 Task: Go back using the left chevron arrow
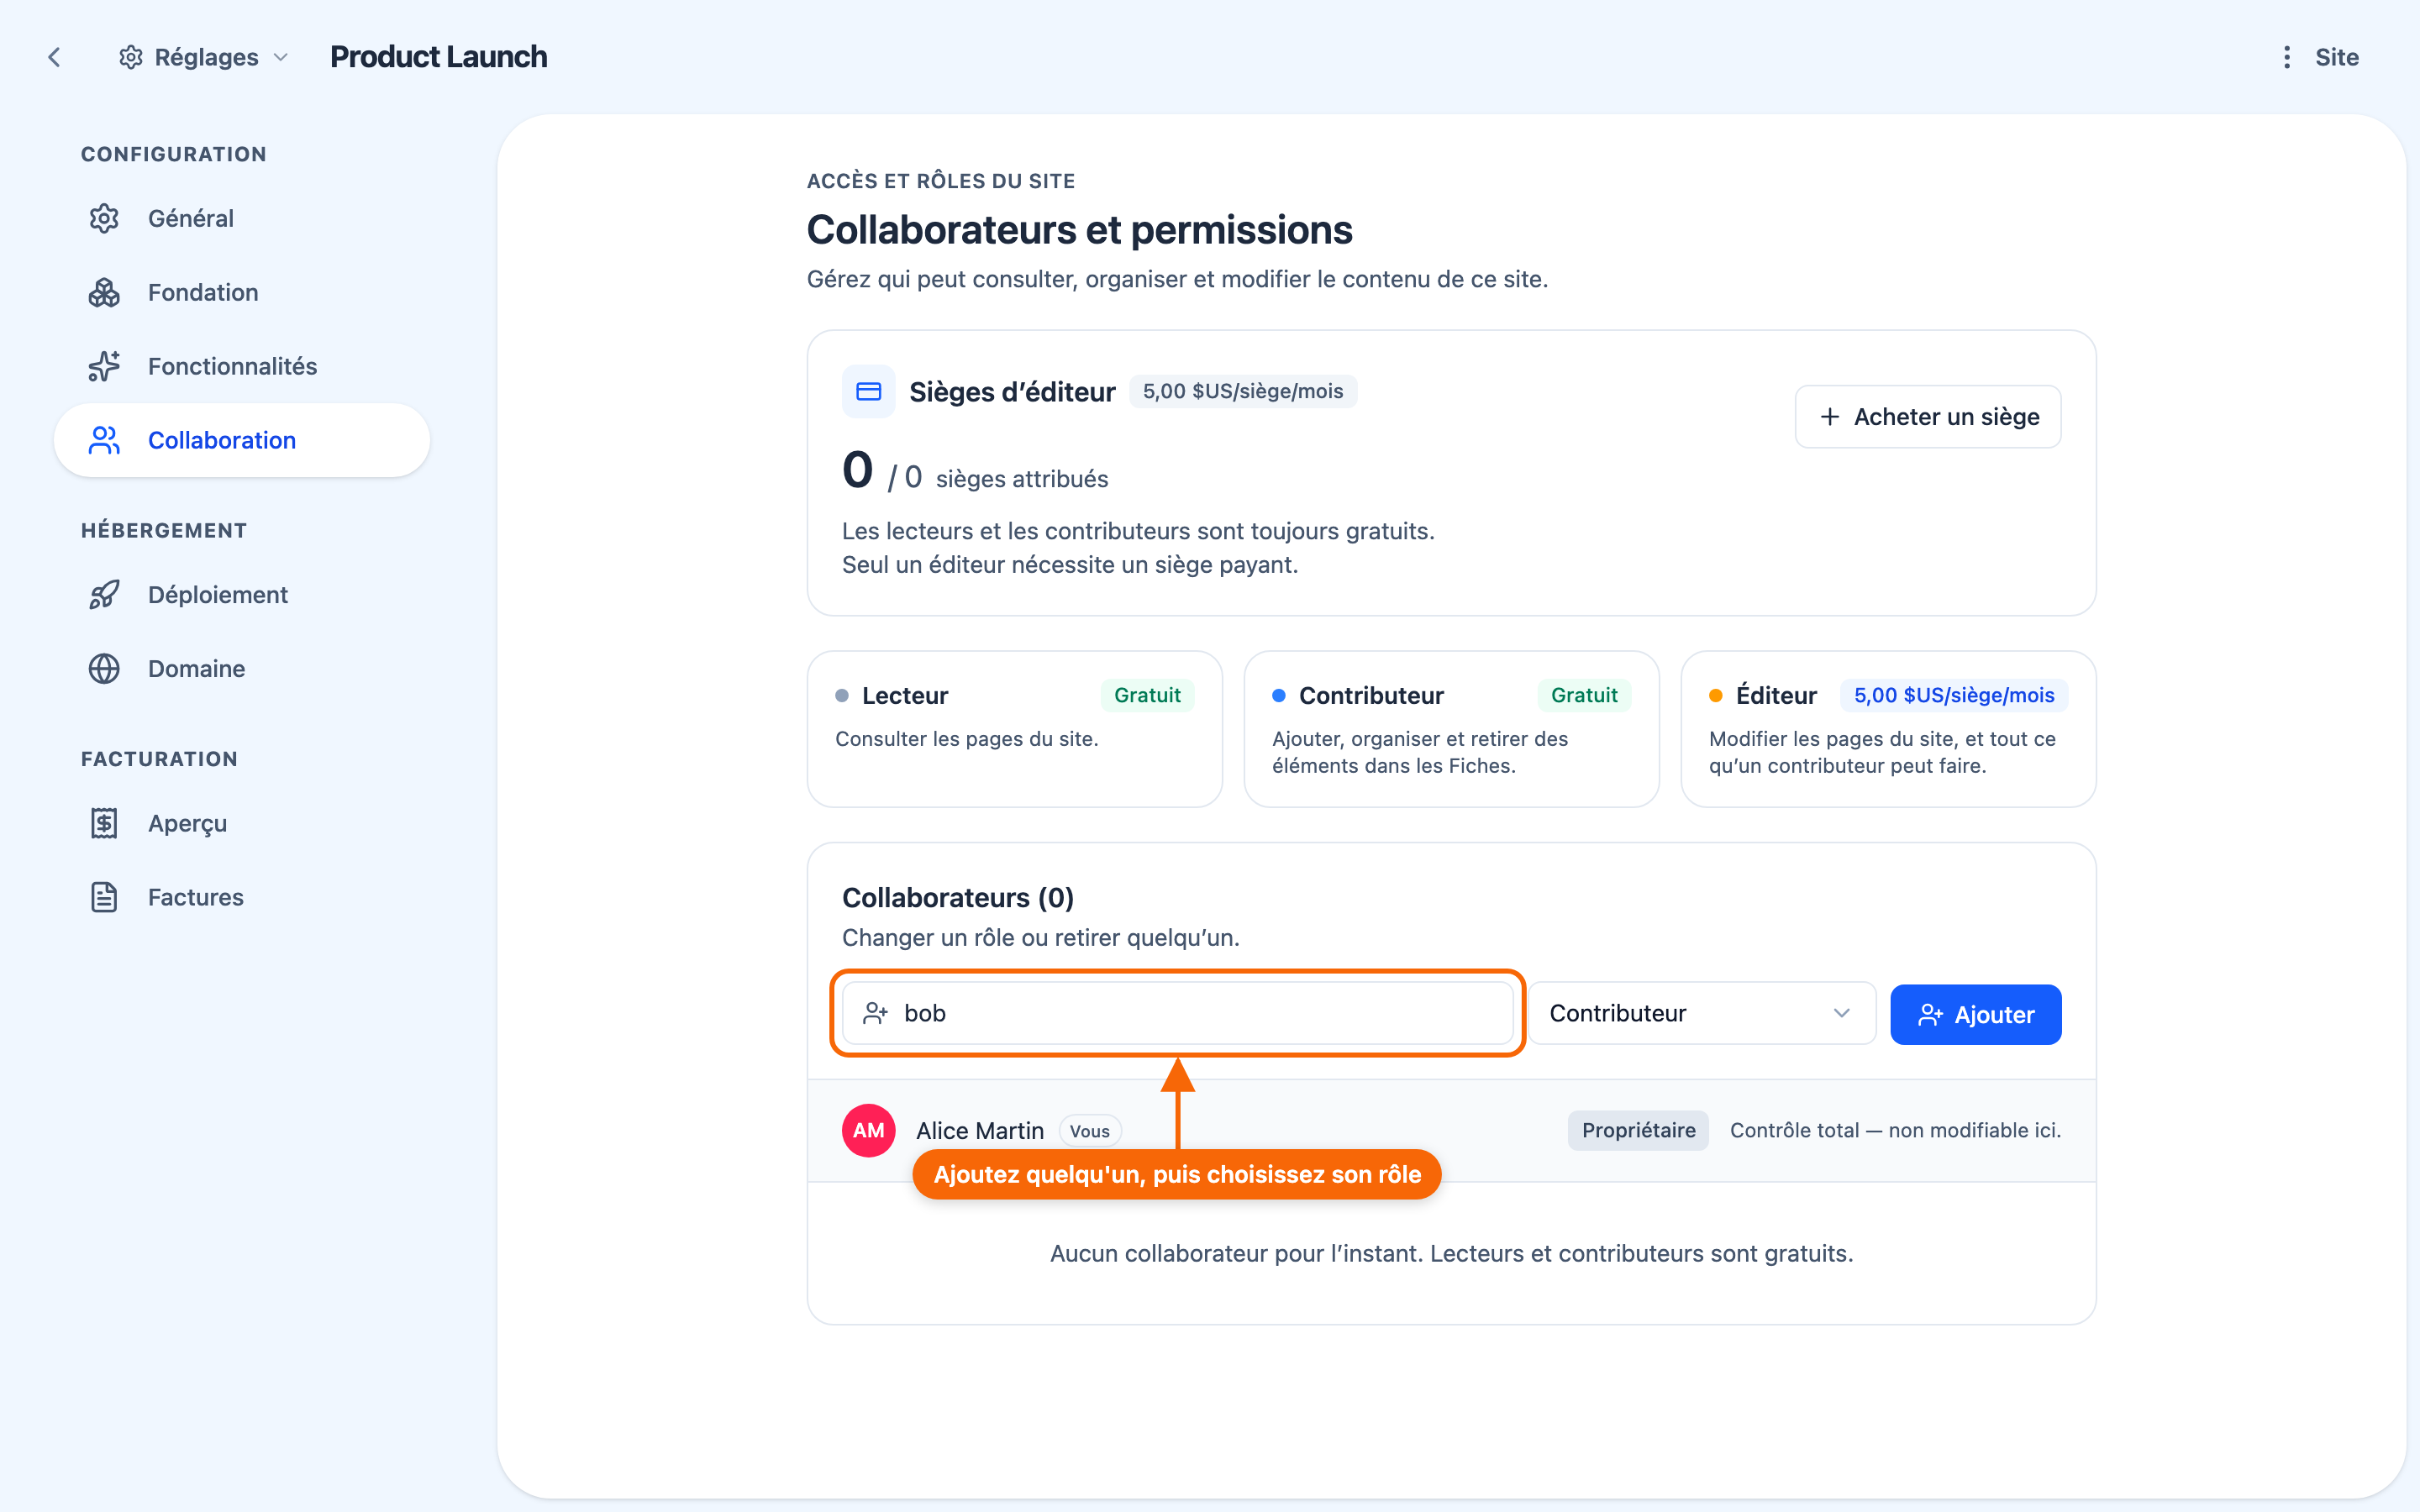[x=54, y=57]
